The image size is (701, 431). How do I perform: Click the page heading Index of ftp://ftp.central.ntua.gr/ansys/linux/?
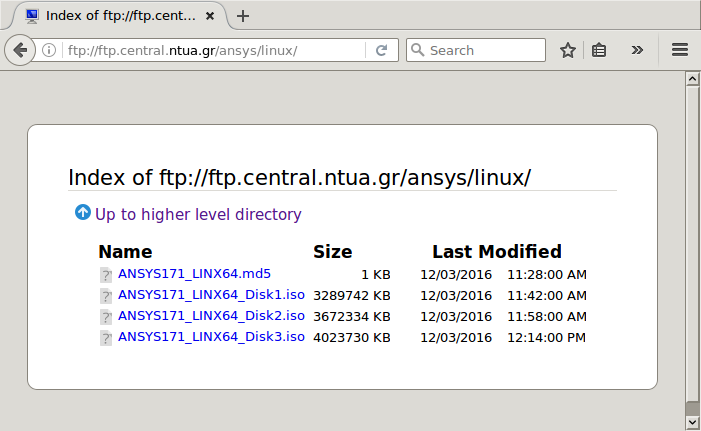[300, 177]
